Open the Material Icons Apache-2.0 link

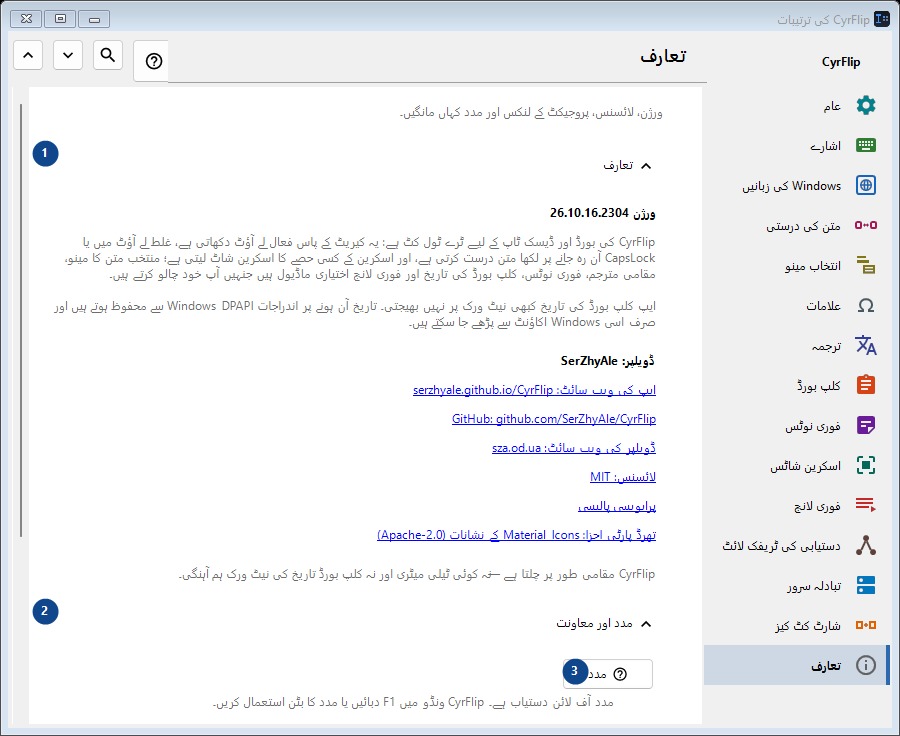(x=517, y=535)
